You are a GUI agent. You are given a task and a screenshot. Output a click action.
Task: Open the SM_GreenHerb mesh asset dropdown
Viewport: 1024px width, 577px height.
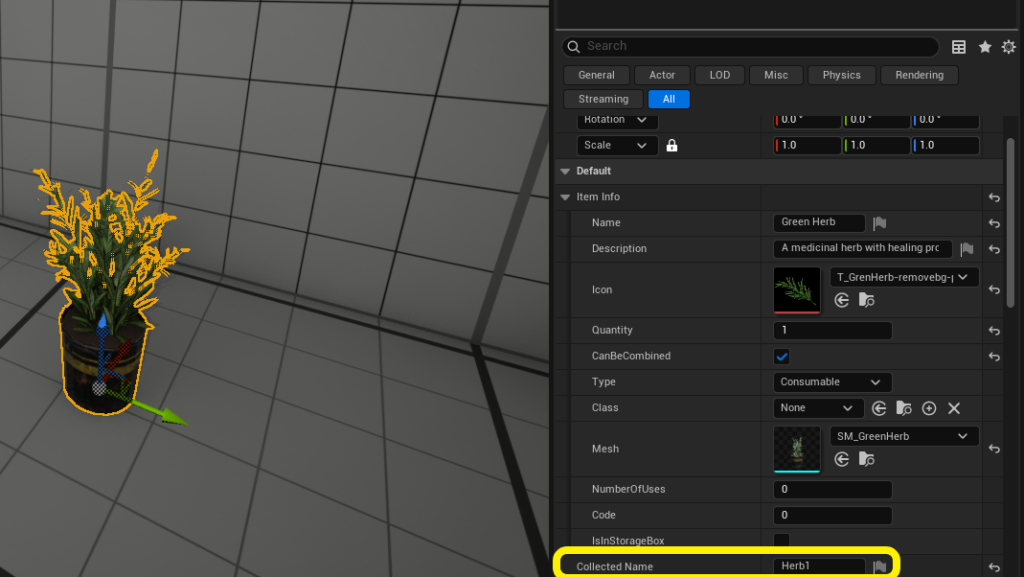[904, 436]
